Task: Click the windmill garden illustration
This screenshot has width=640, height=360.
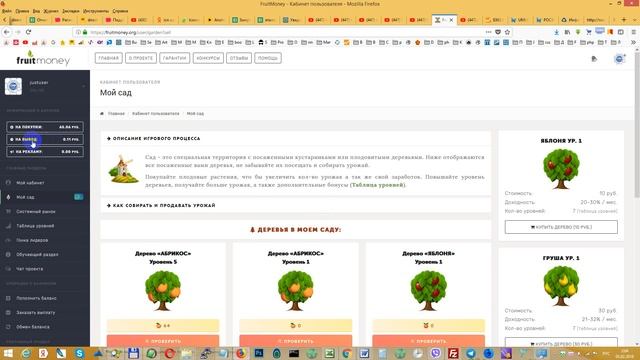Action: [x=123, y=169]
